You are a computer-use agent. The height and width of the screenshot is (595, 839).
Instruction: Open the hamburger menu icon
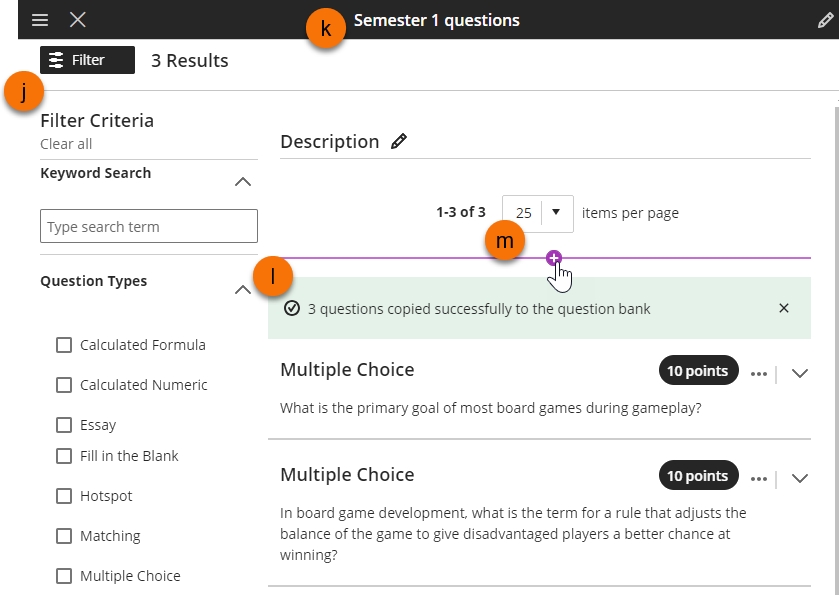coord(40,20)
